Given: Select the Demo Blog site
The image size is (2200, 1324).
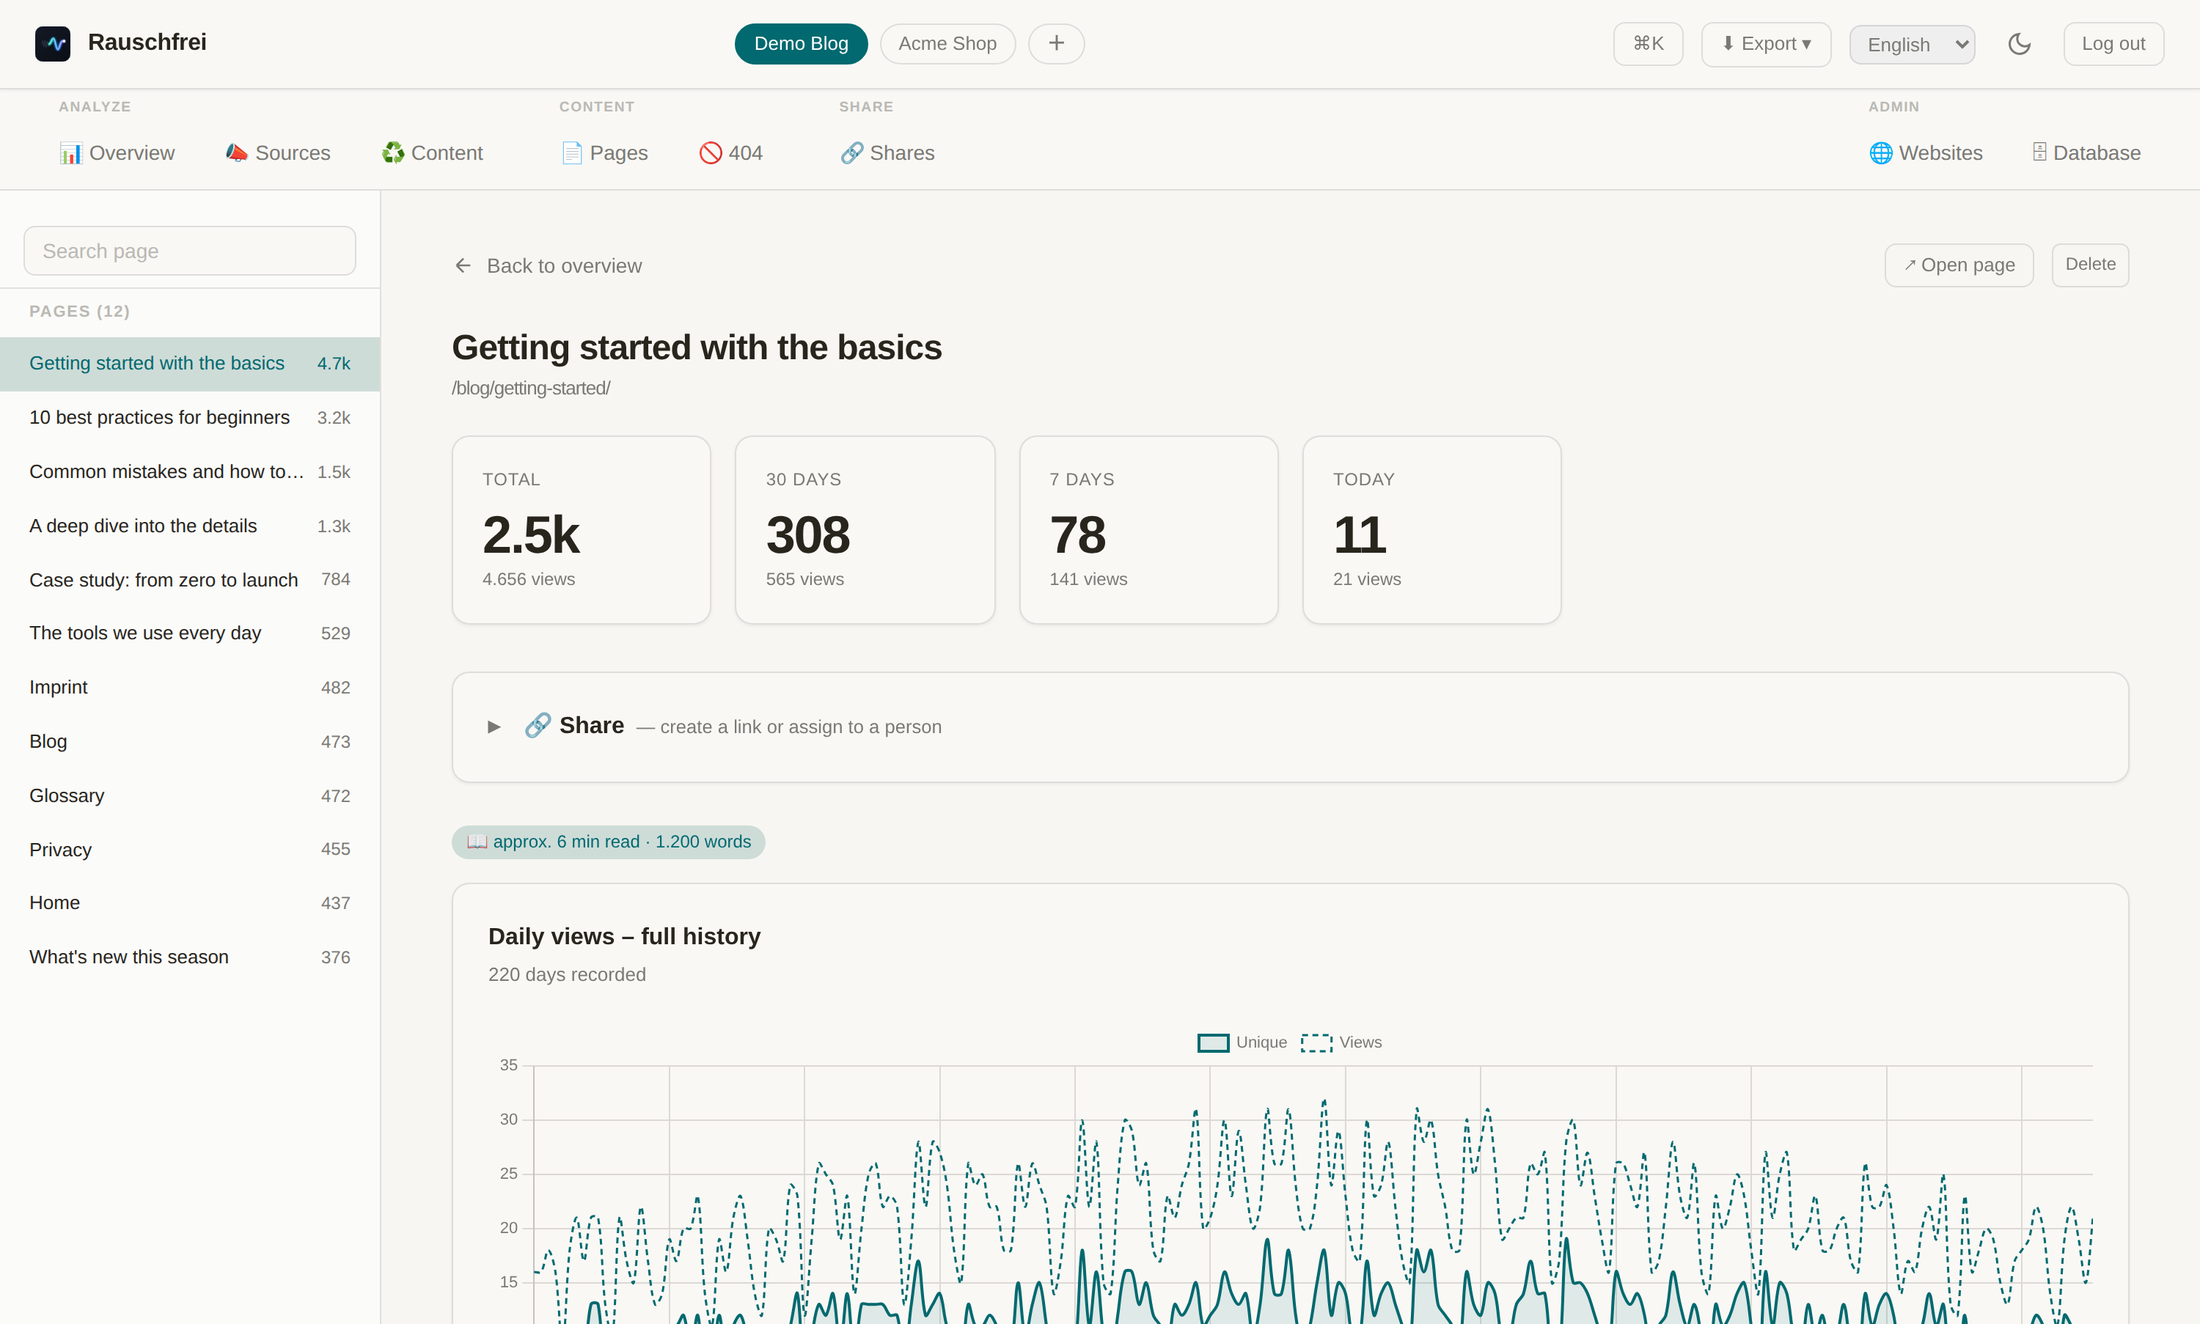Looking at the screenshot, I should [801, 44].
